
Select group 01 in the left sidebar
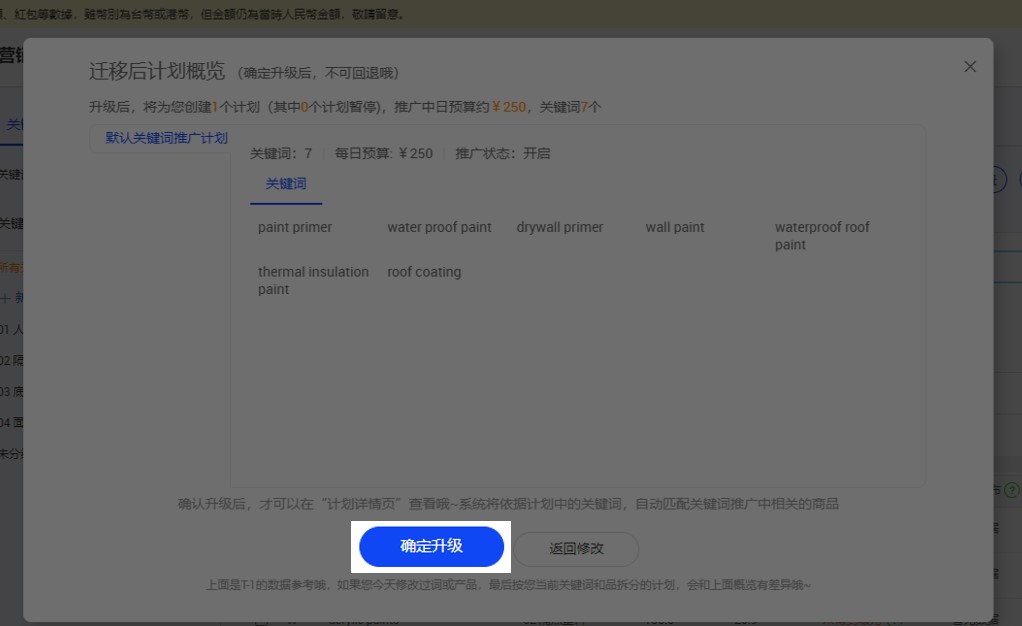[x=10, y=329]
